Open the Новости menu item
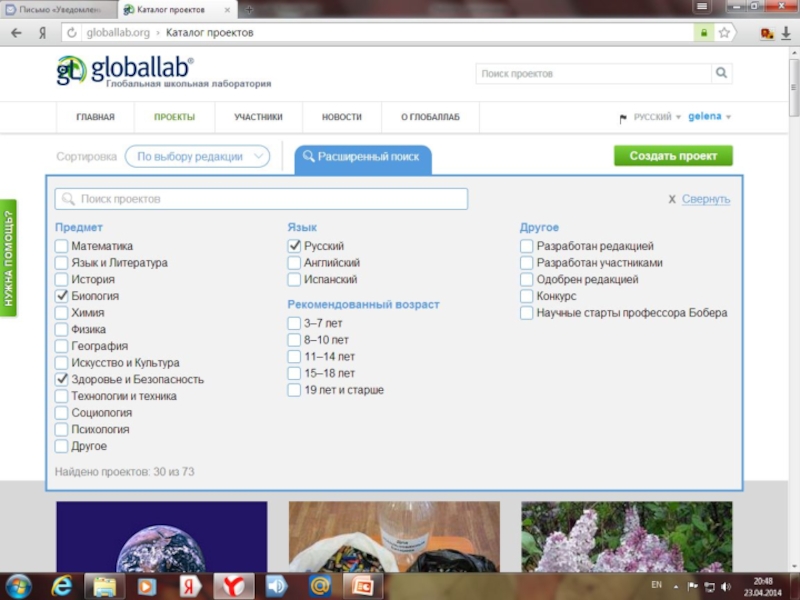The height and width of the screenshot is (600, 800). (341, 117)
